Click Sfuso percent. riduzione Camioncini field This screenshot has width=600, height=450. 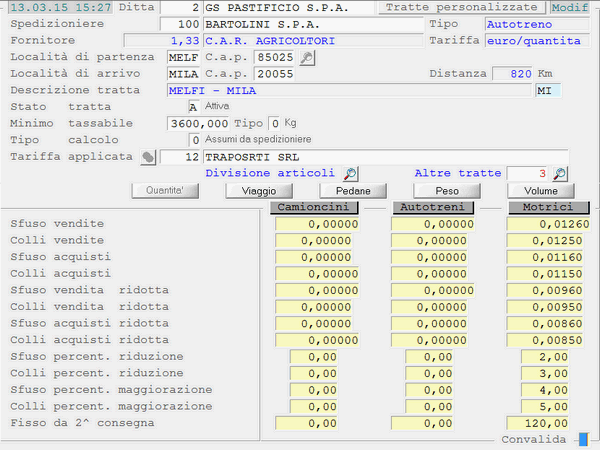[x=313, y=357]
